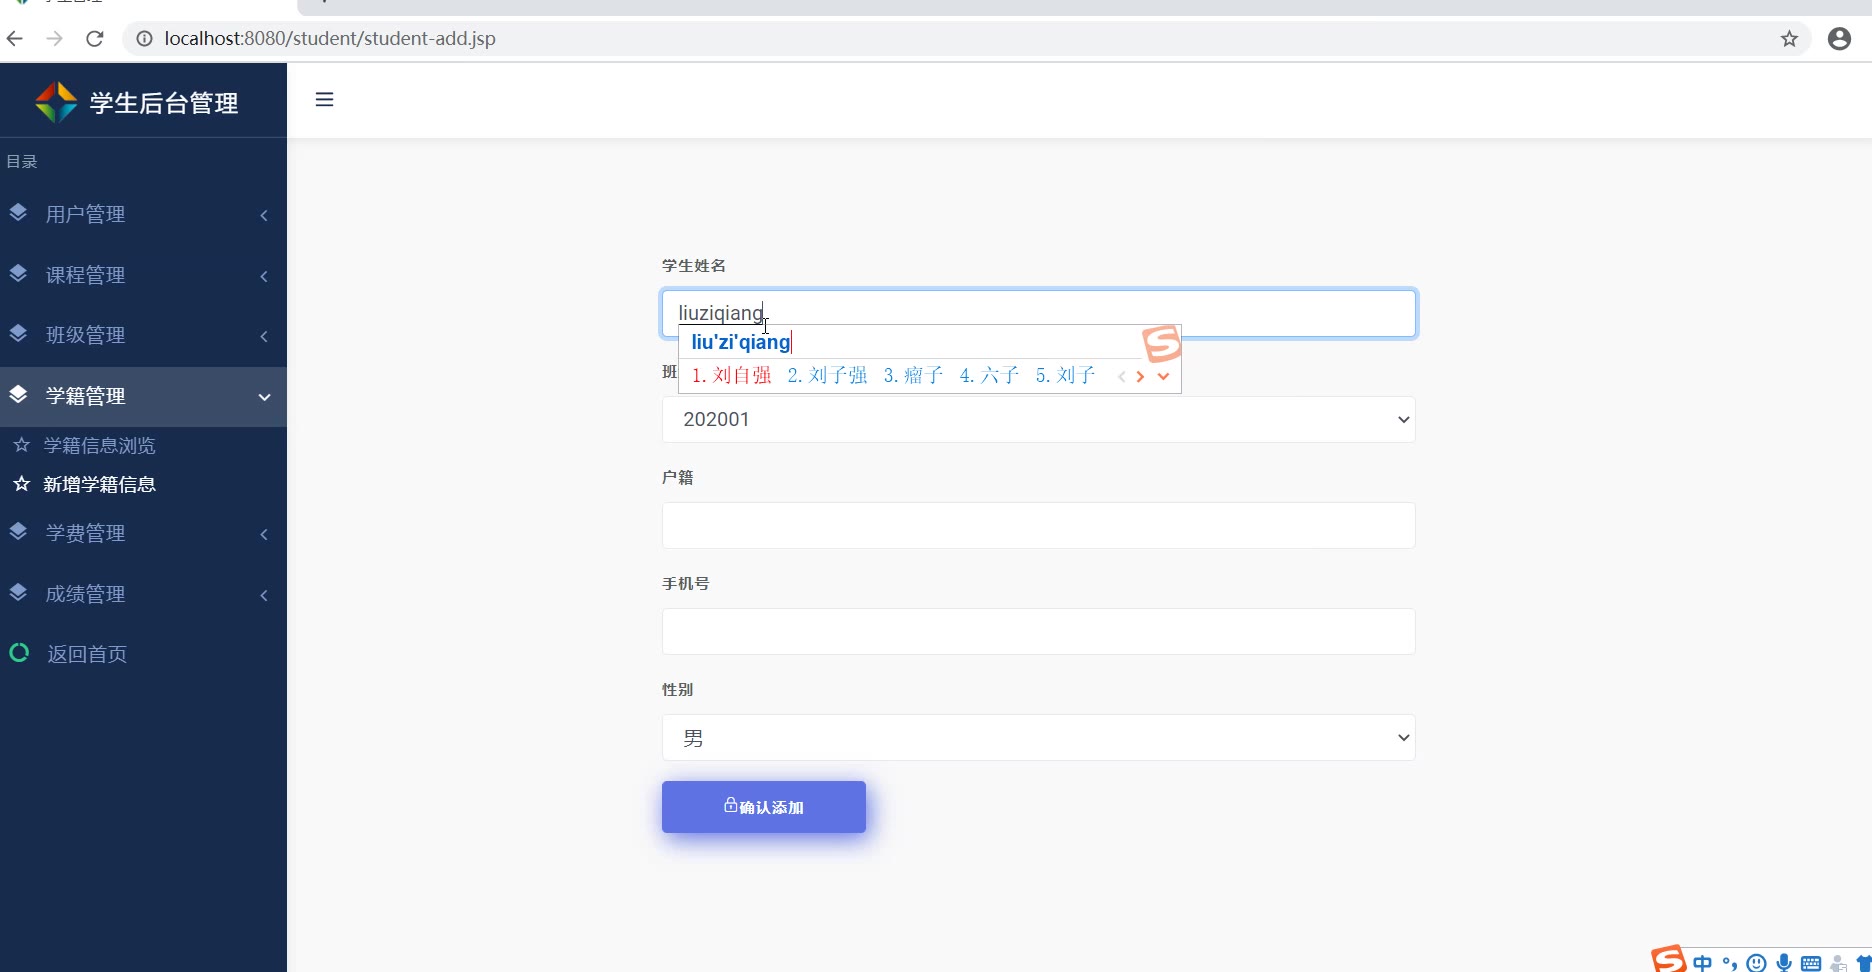This screenshot has height=972, width=1872.
Task: Click the liu'zi'qiang pinyin composition text
Action: pos(741,342)
